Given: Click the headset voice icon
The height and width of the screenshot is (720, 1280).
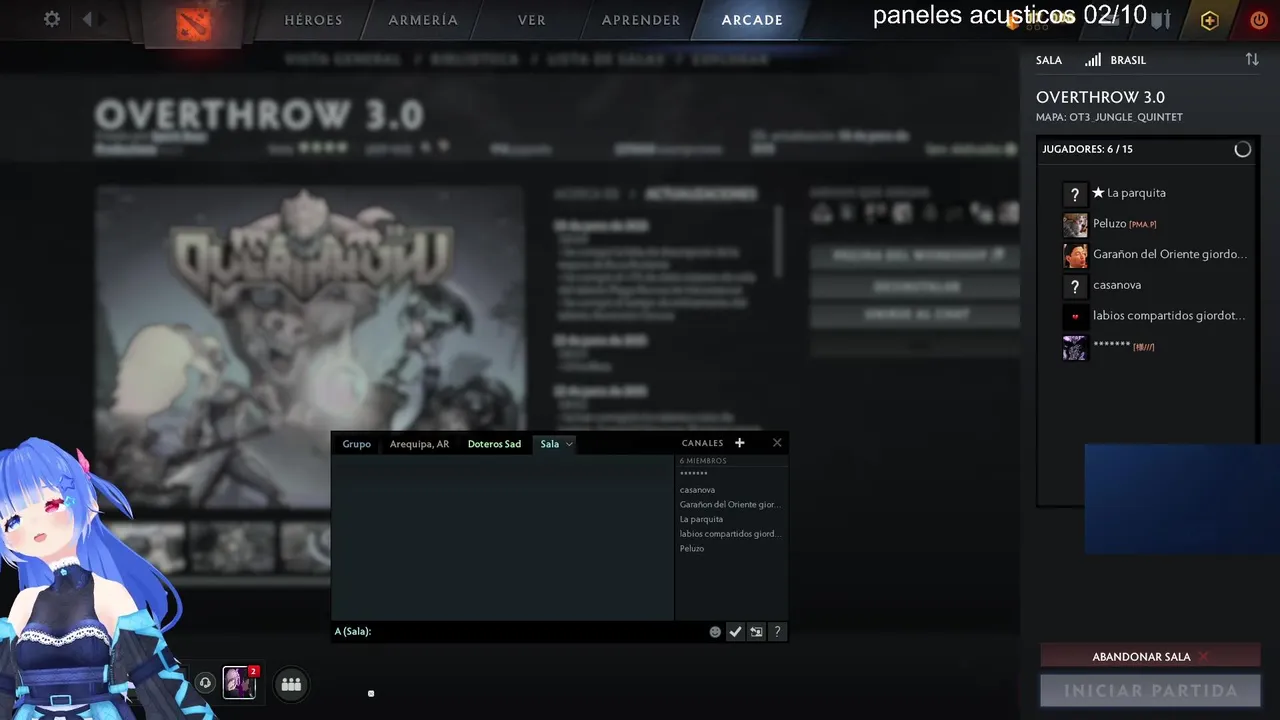Looking at the screenshot, I should 205,683.
